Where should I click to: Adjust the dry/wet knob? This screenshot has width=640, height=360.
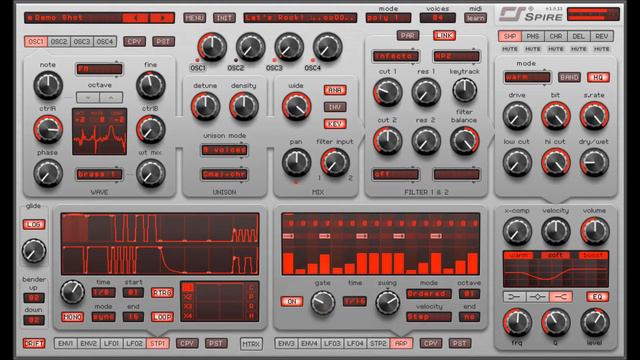594,162
